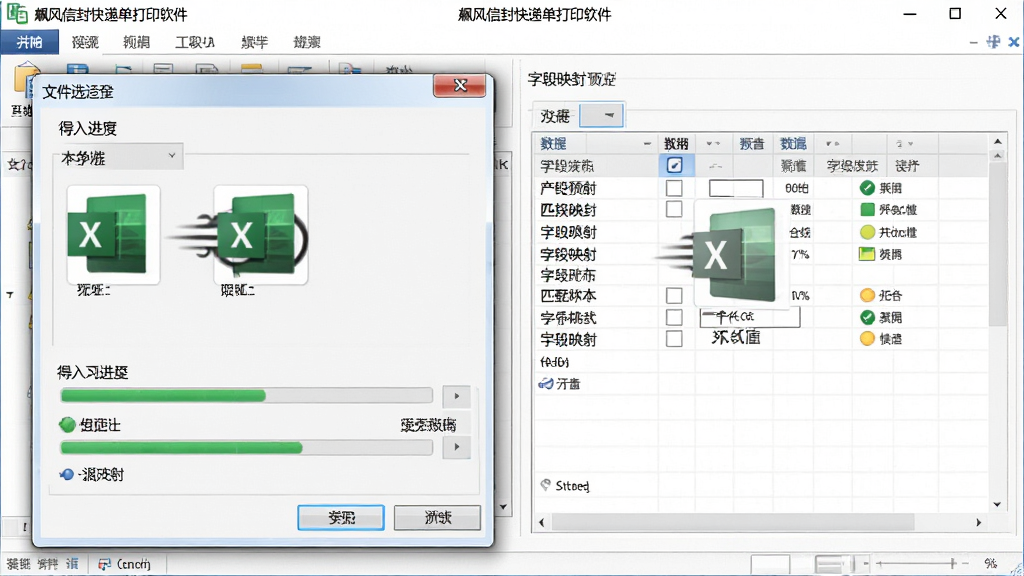Close the file selection dialog with red X
The image size is (1024, 576).
pyautogui.click(x=460, y=86)
